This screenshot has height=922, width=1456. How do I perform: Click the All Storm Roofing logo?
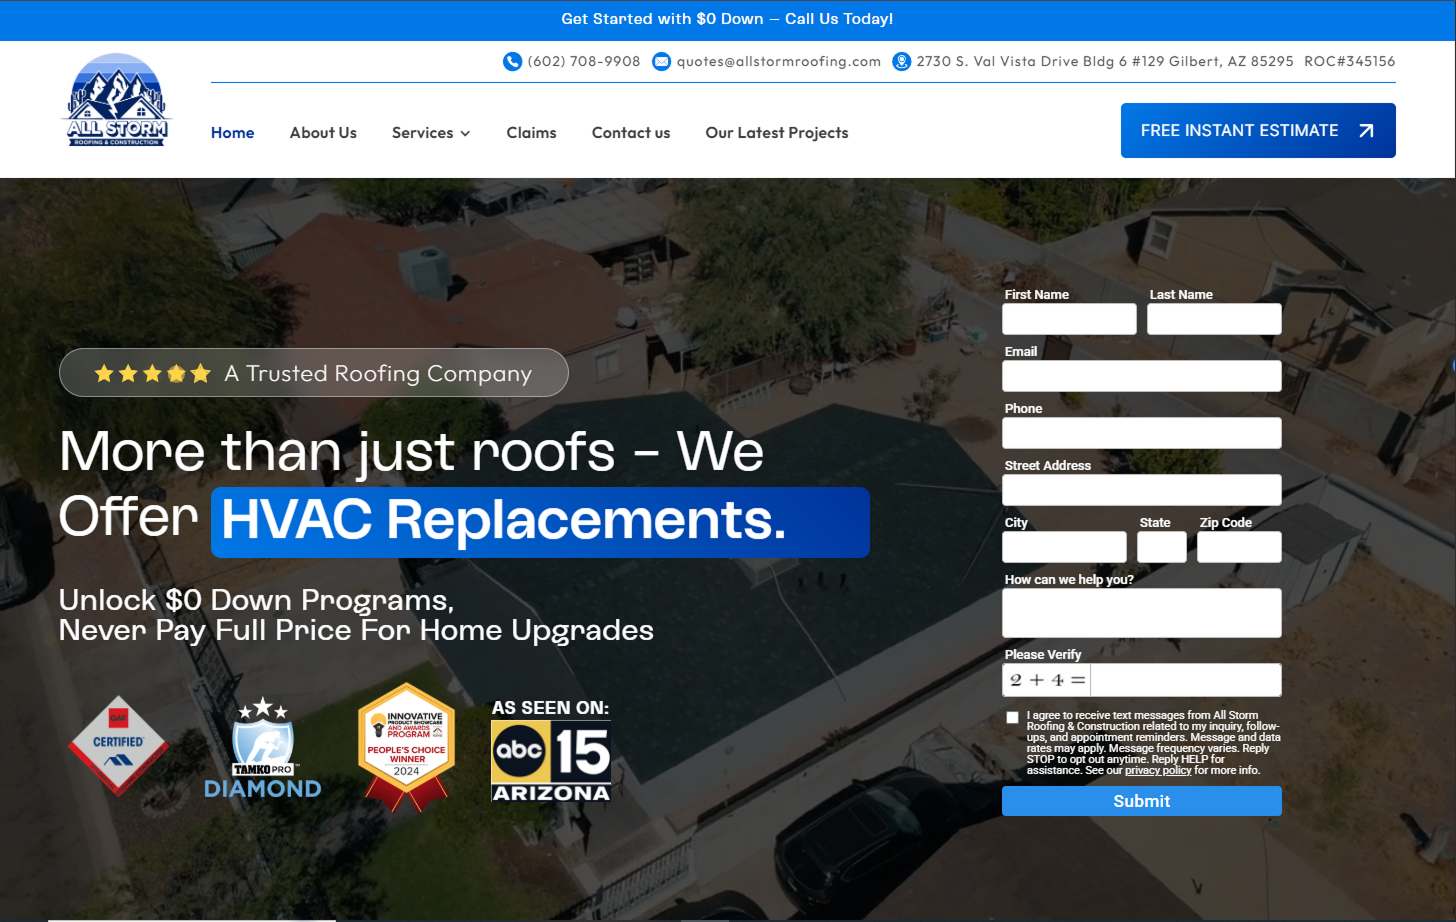coord(118,100)
